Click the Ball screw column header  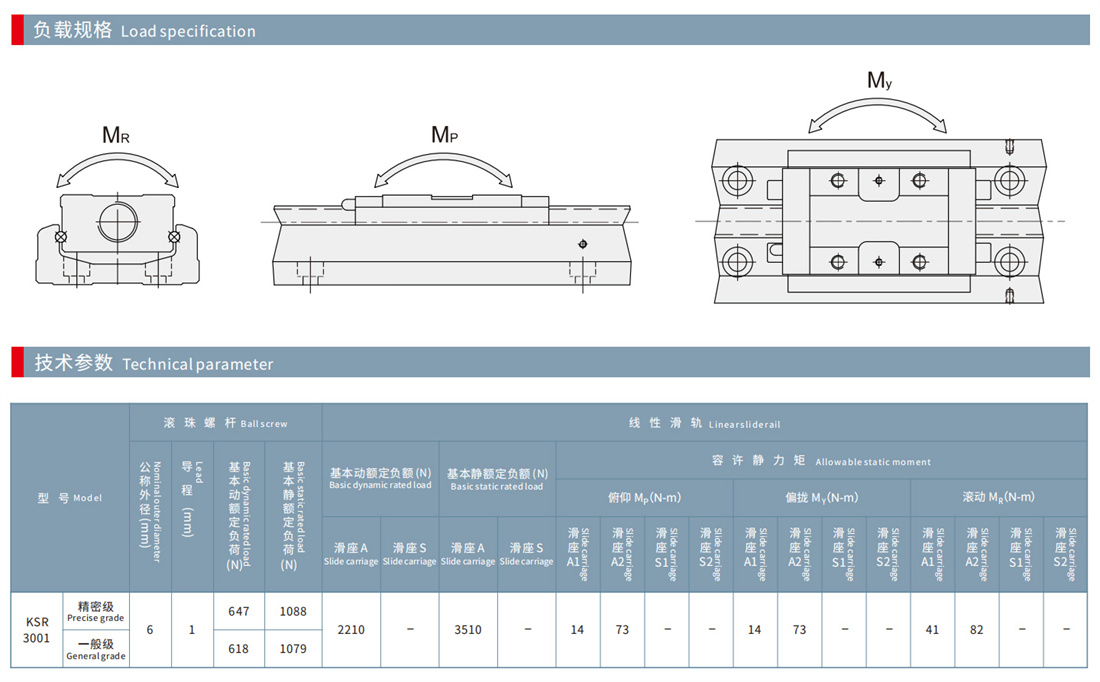pyautogui.click(x=226, y=423)
